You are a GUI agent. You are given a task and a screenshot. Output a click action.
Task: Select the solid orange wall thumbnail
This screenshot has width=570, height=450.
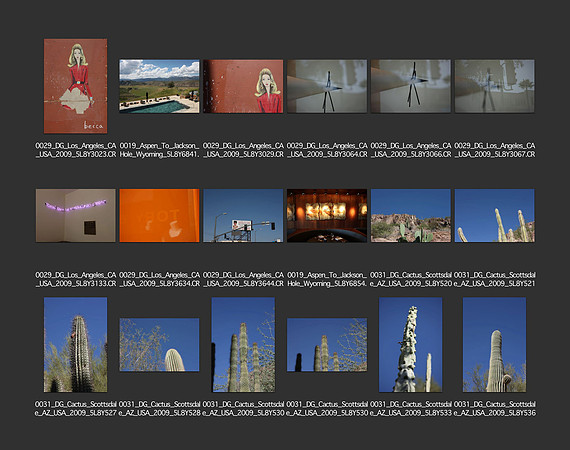[x=159, y=216]
